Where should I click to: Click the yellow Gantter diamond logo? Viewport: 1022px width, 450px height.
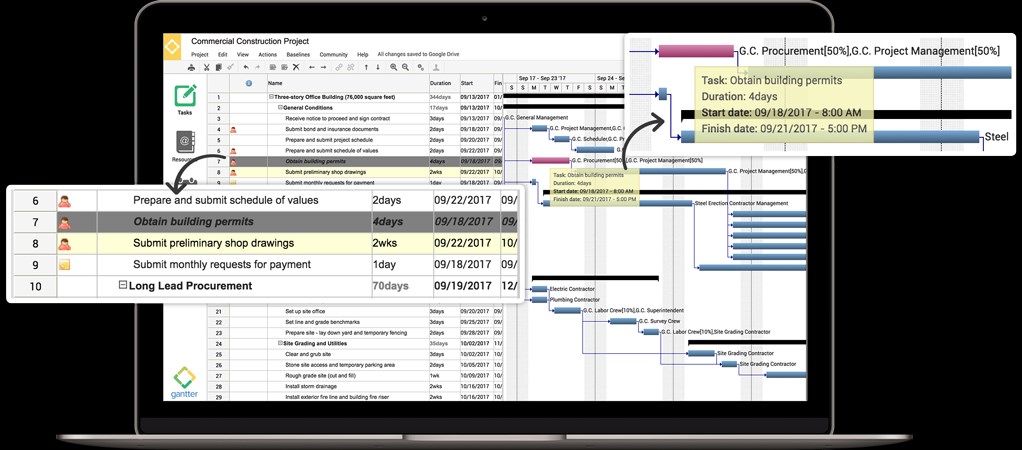(x=172, y=47)
